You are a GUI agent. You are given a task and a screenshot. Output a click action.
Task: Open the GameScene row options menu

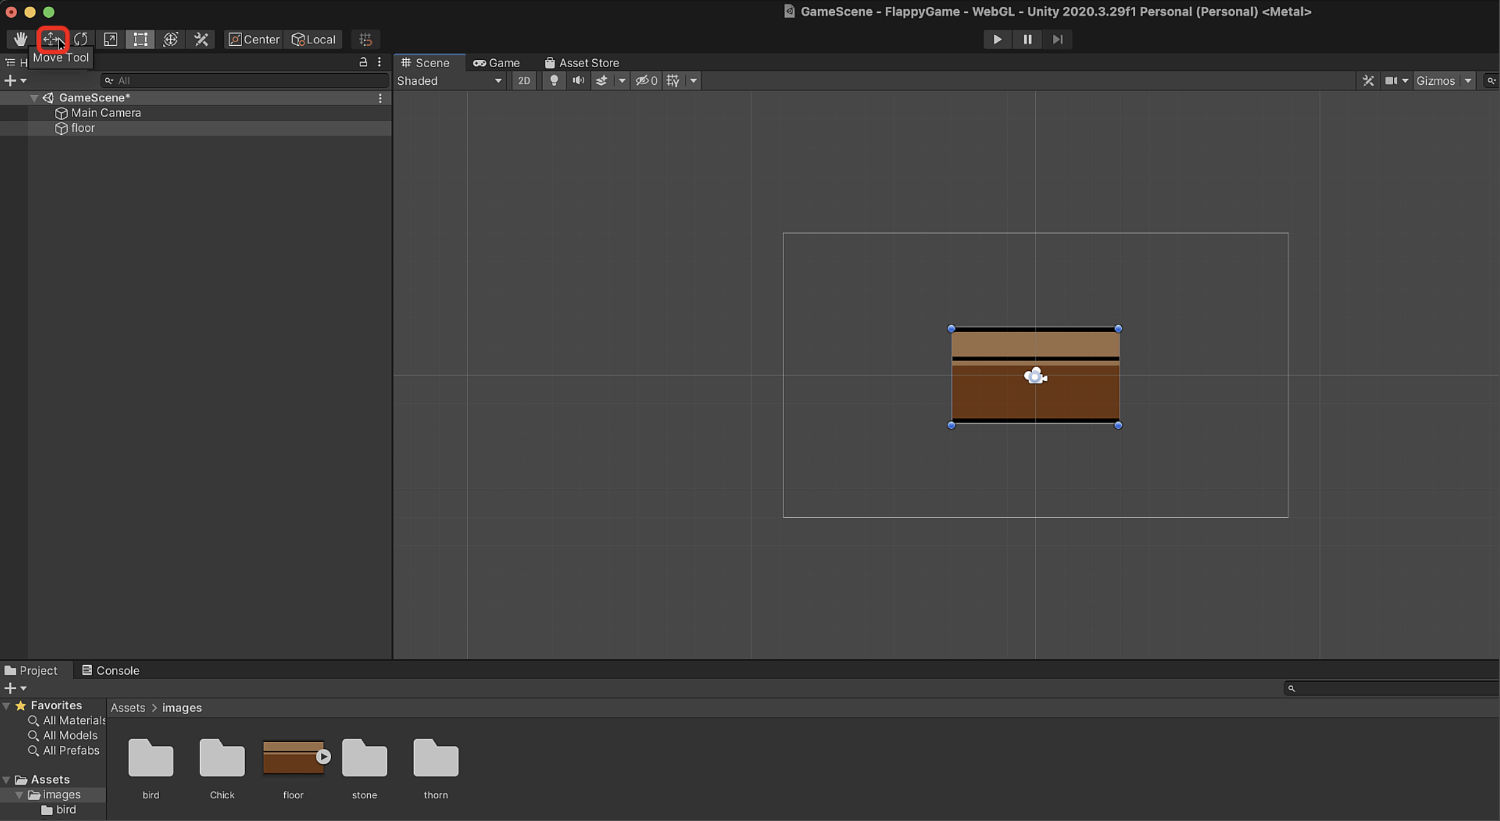[380, 98]
